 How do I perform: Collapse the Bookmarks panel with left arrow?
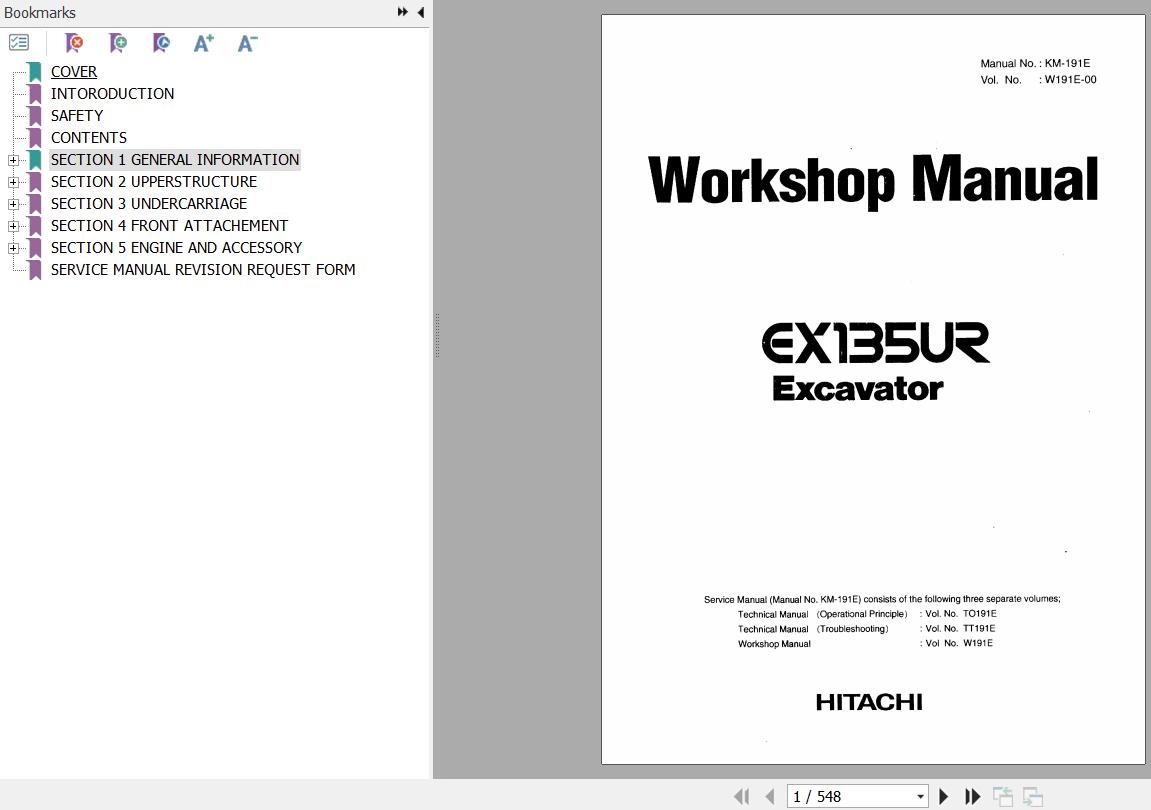click(x=421, y=12)
